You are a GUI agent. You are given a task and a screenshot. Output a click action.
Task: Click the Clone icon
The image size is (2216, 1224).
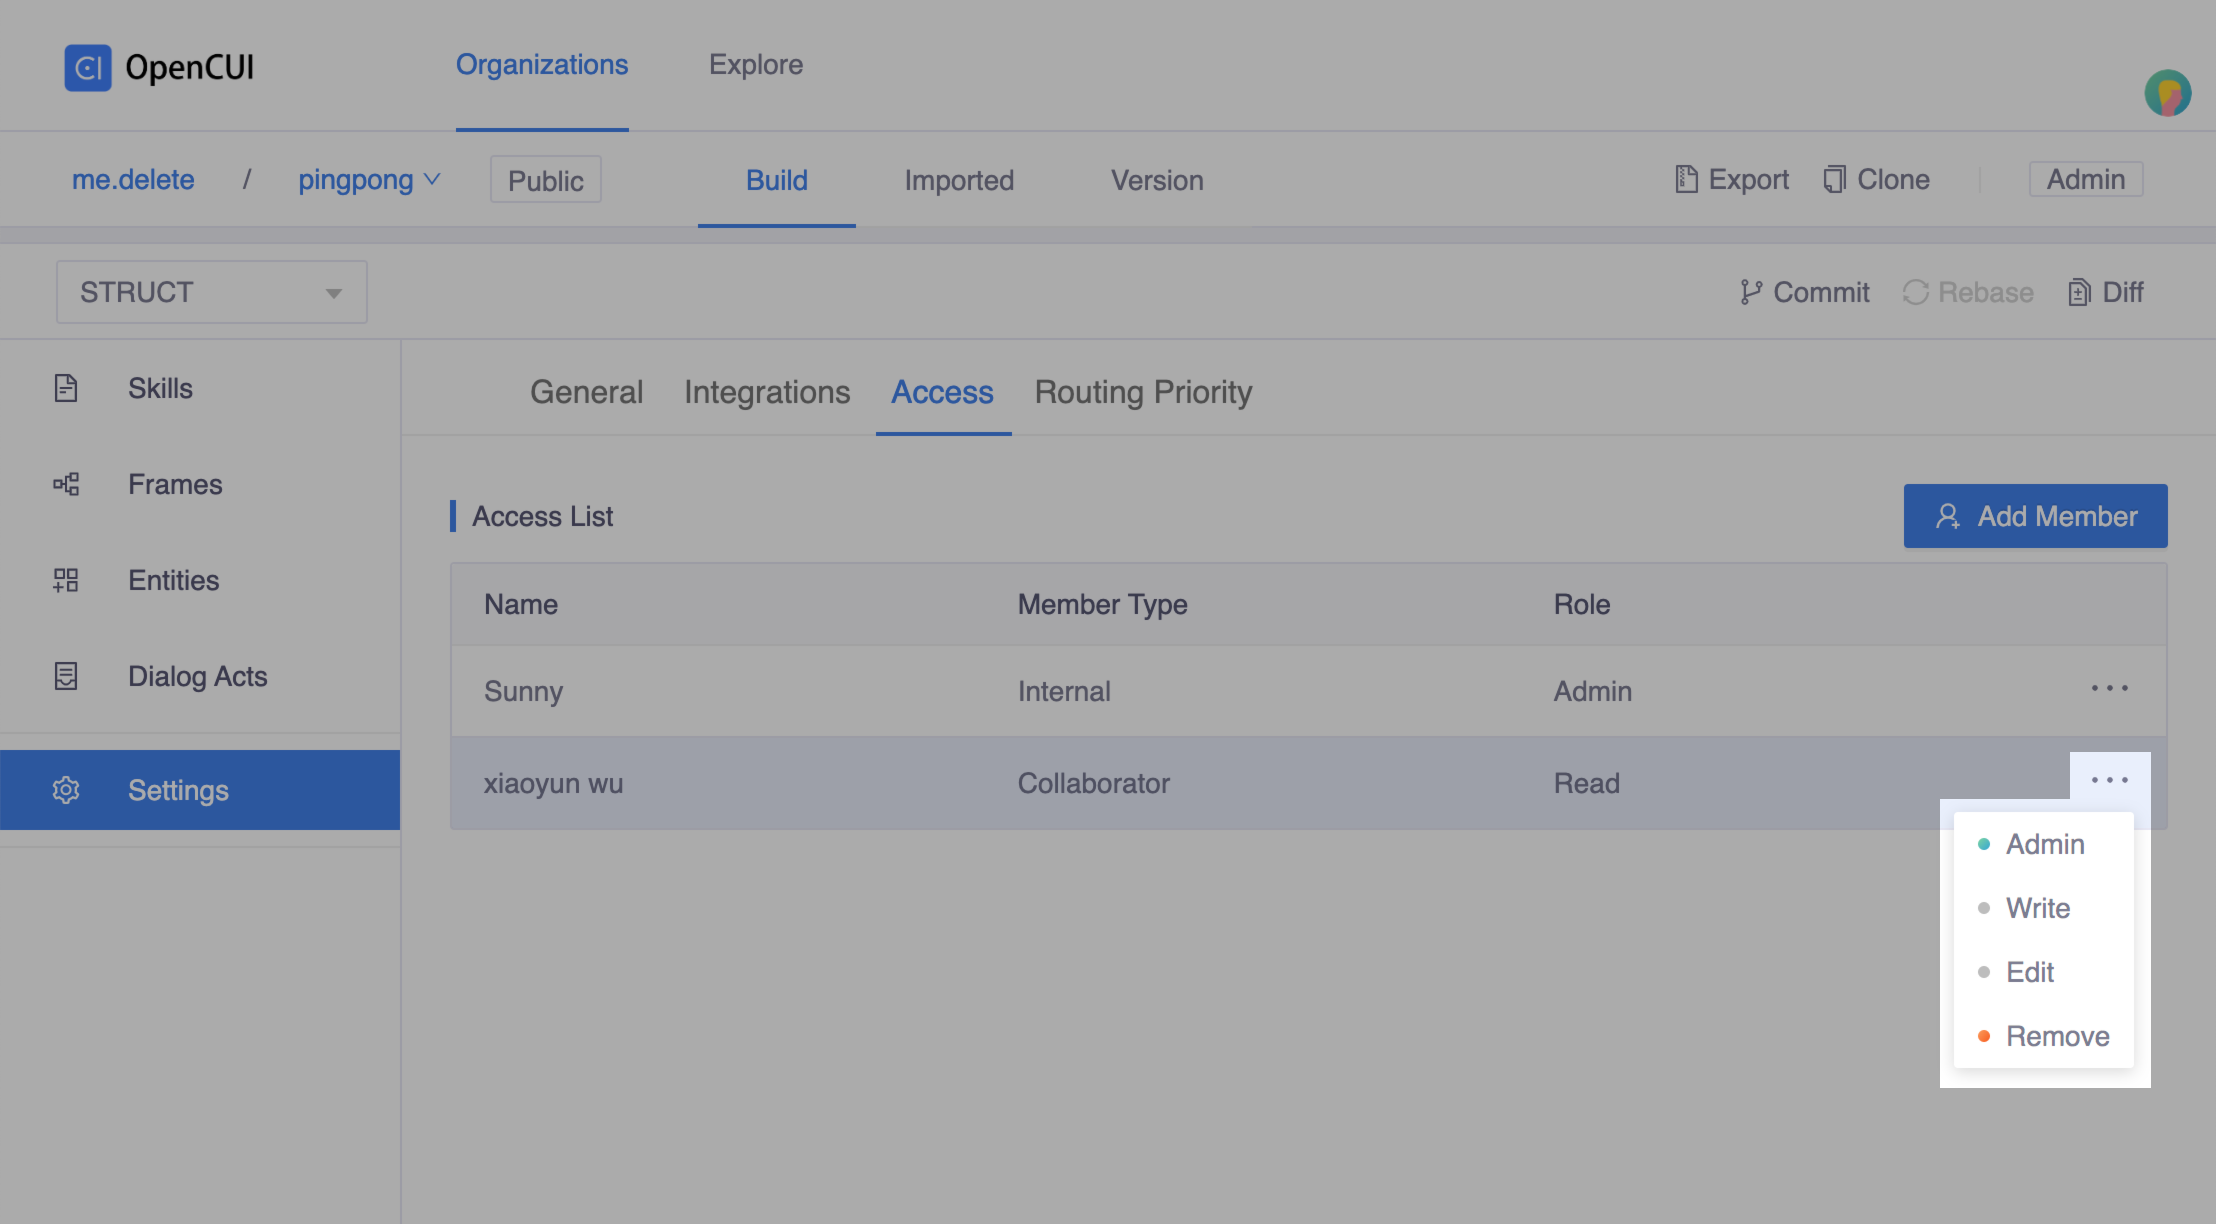click(x=1834, y=179)
